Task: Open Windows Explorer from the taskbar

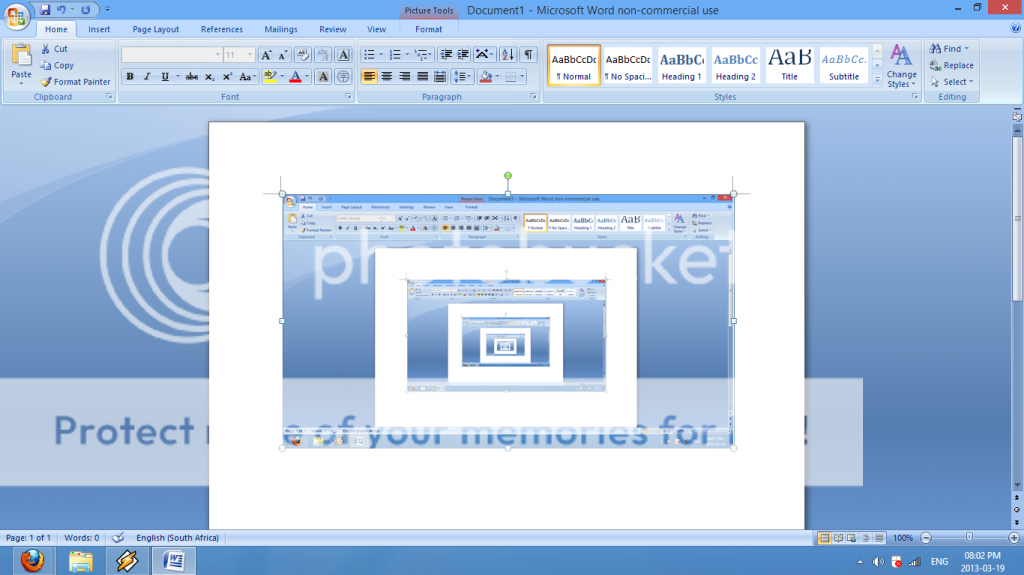Action: coord(80,561)
